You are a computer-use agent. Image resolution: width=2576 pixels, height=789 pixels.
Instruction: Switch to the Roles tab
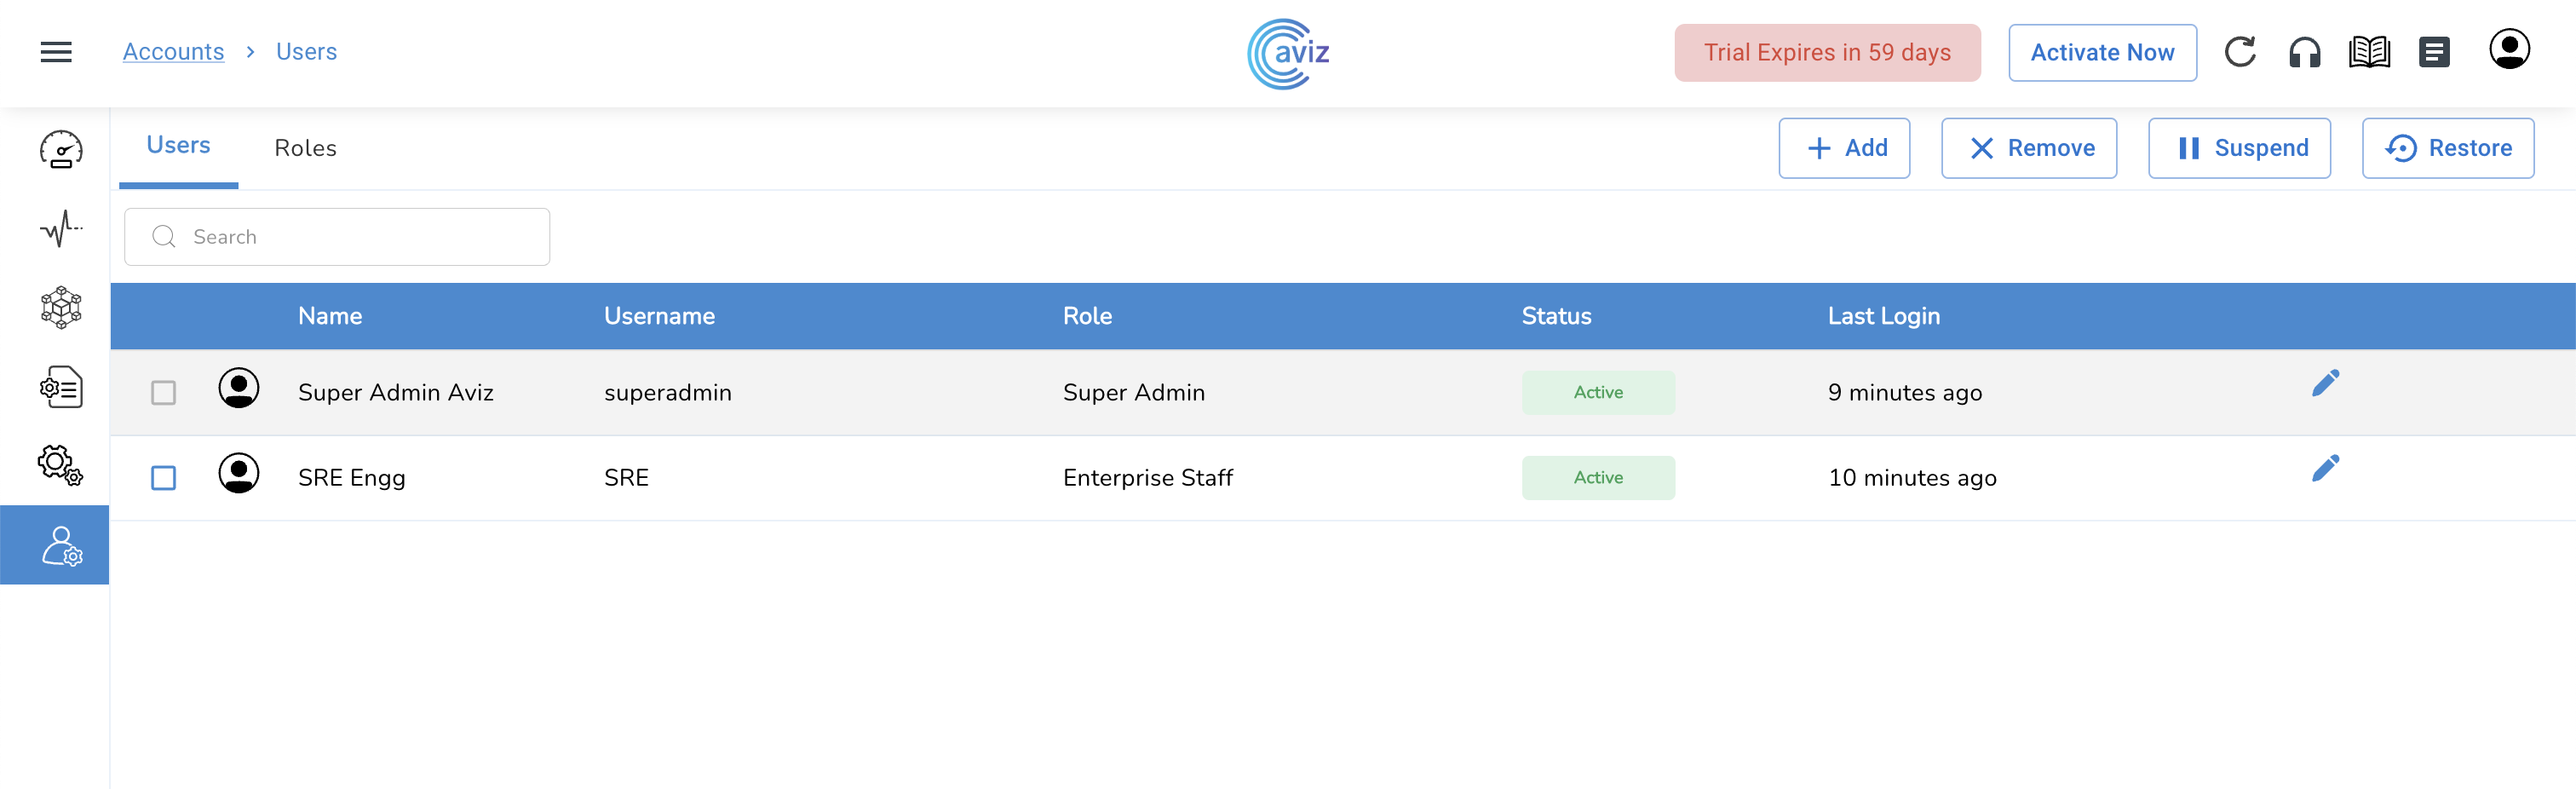(305, 148)
